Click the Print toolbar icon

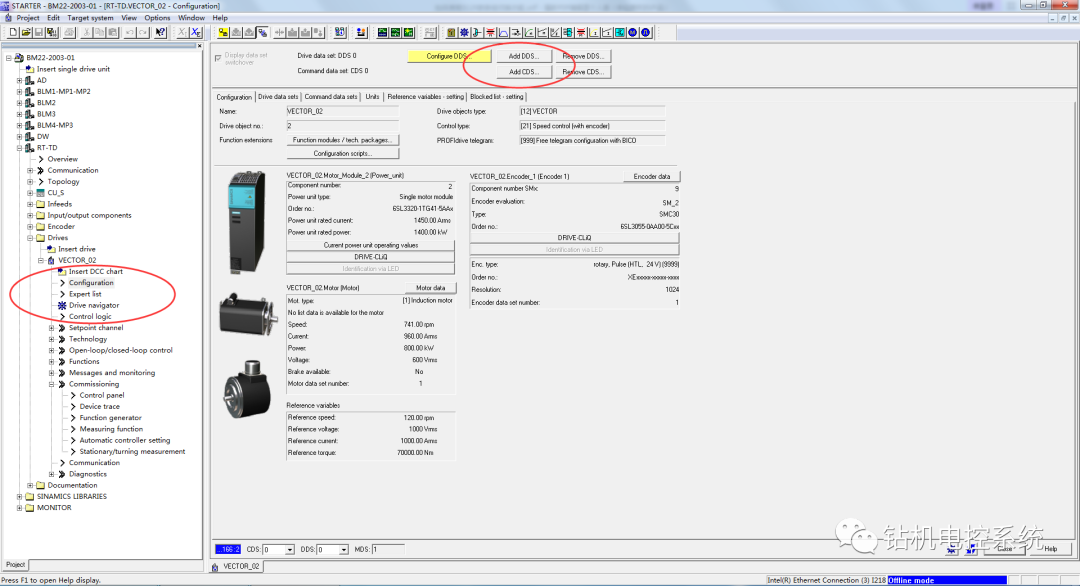coord(70,32)
